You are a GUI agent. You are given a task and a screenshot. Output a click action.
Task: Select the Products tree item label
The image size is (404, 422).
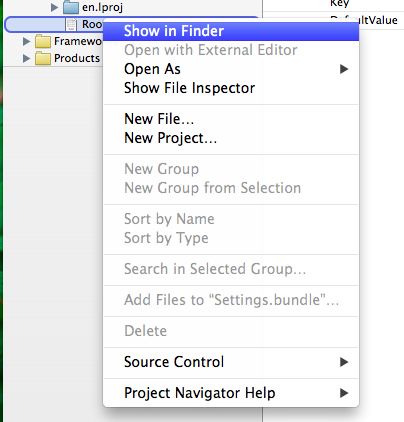point(77,58)
